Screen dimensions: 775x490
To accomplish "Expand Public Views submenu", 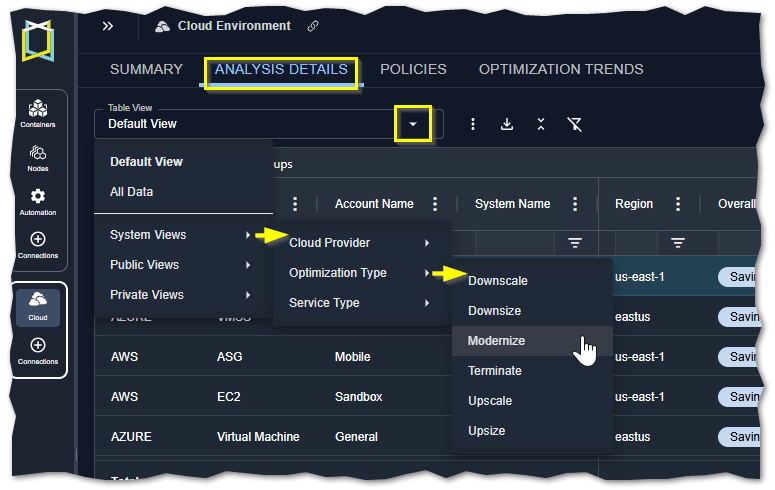I will point(183,265).
